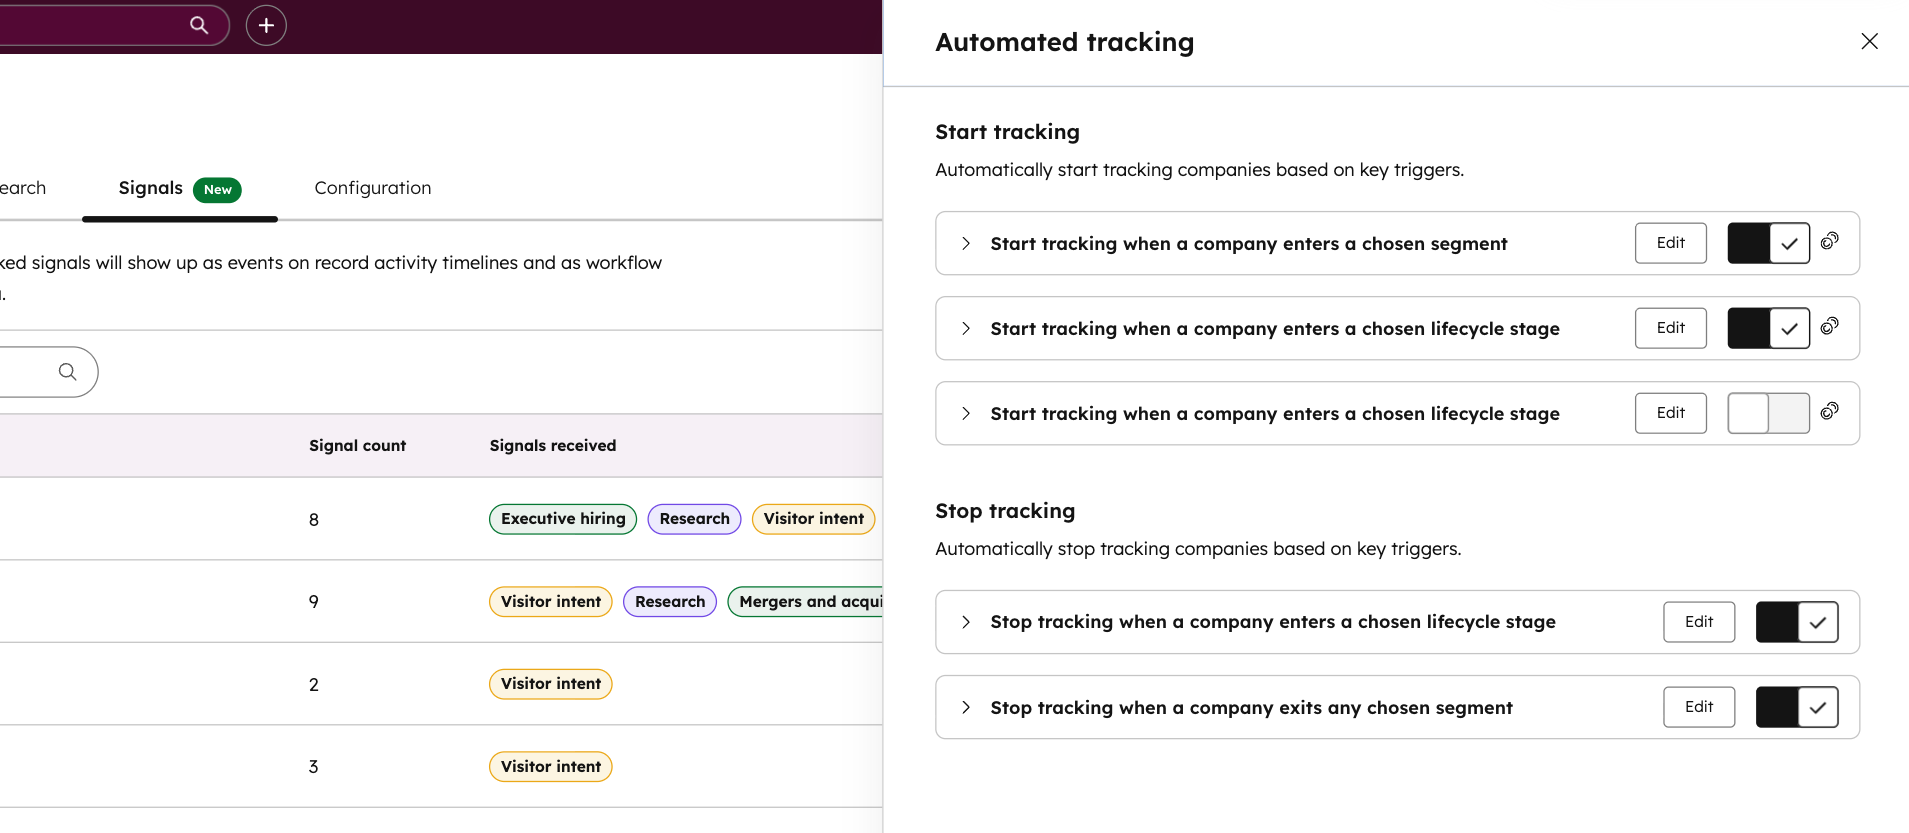
Task: Switch to the Configuration tab
Action: click(x=372, y=188)
